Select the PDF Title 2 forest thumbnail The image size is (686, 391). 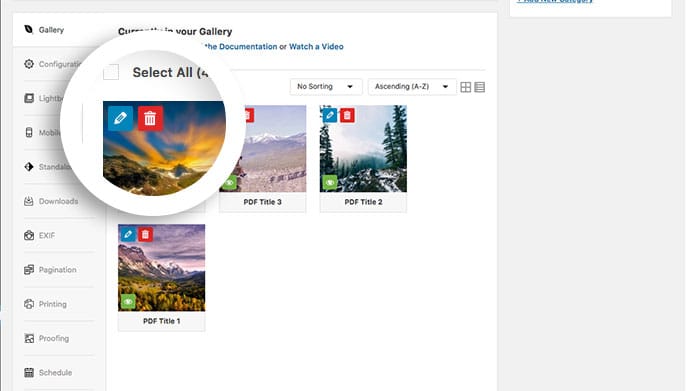363,149
